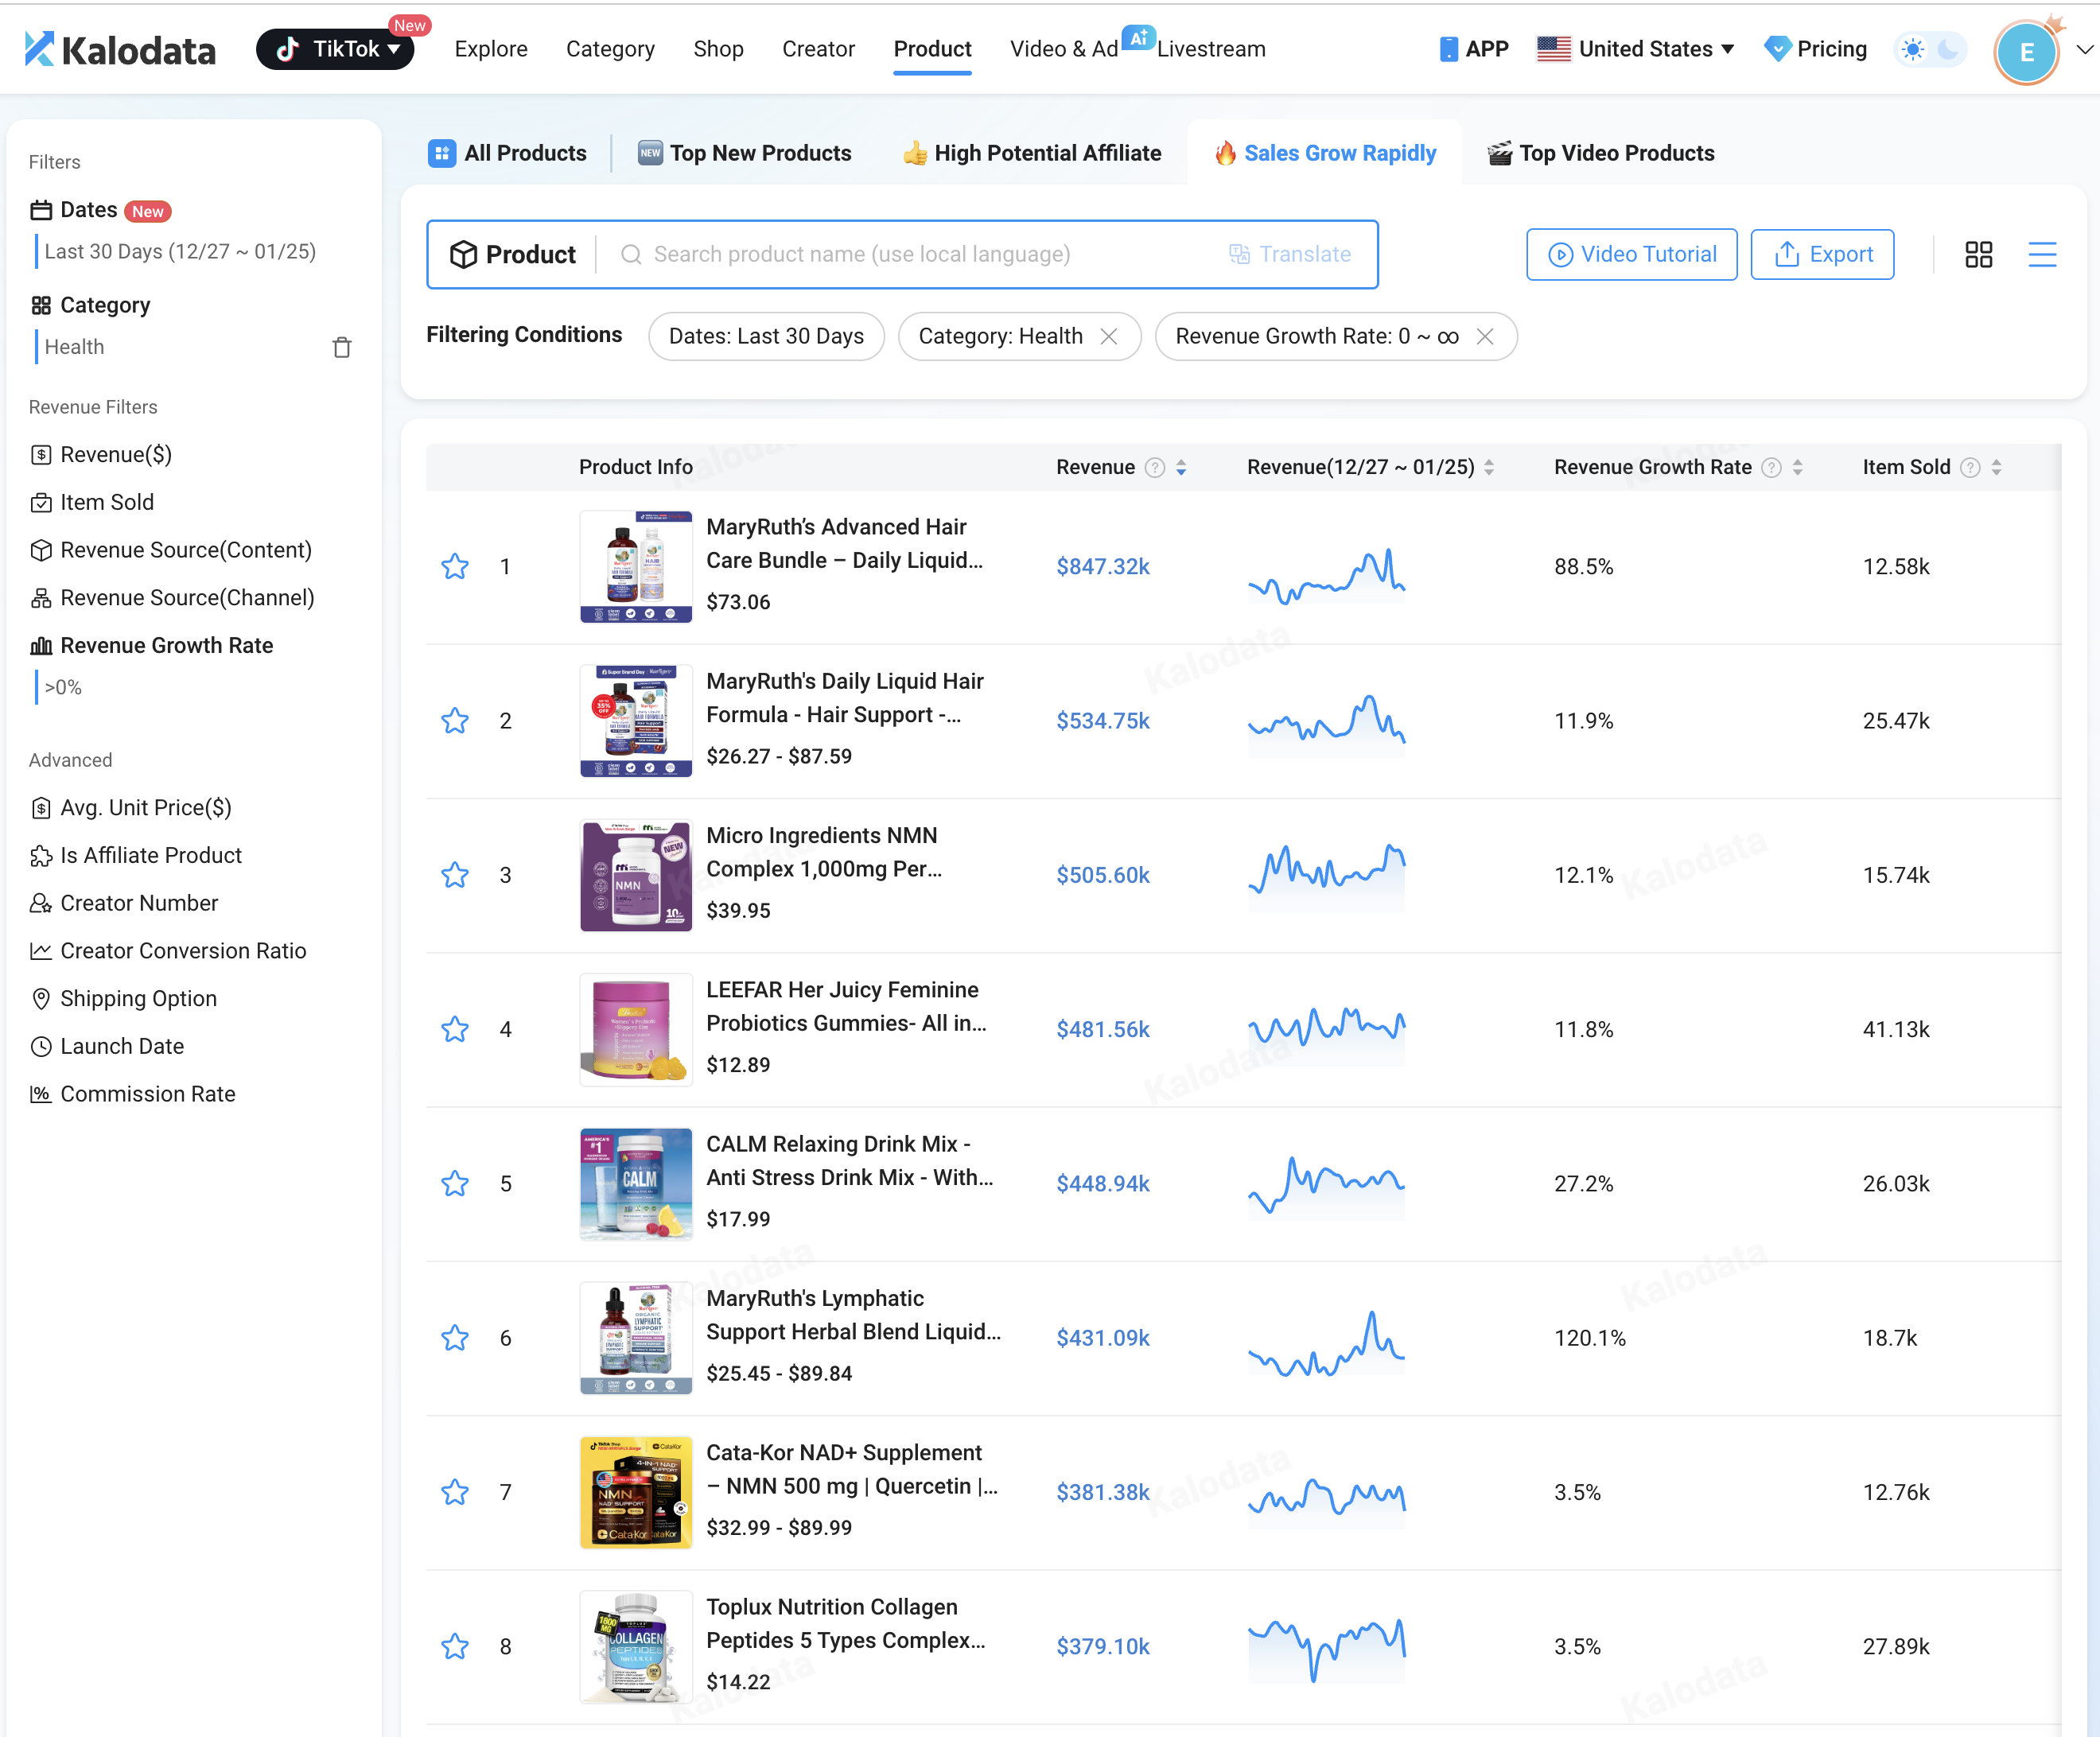Expand Commission Rate filter
This screenshot has height=1737, width=2100.
(x=147, y=1094)
